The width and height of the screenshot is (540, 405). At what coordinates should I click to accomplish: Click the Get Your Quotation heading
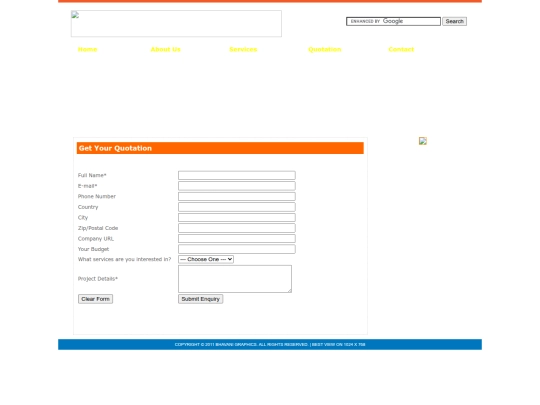pos(115,148)
